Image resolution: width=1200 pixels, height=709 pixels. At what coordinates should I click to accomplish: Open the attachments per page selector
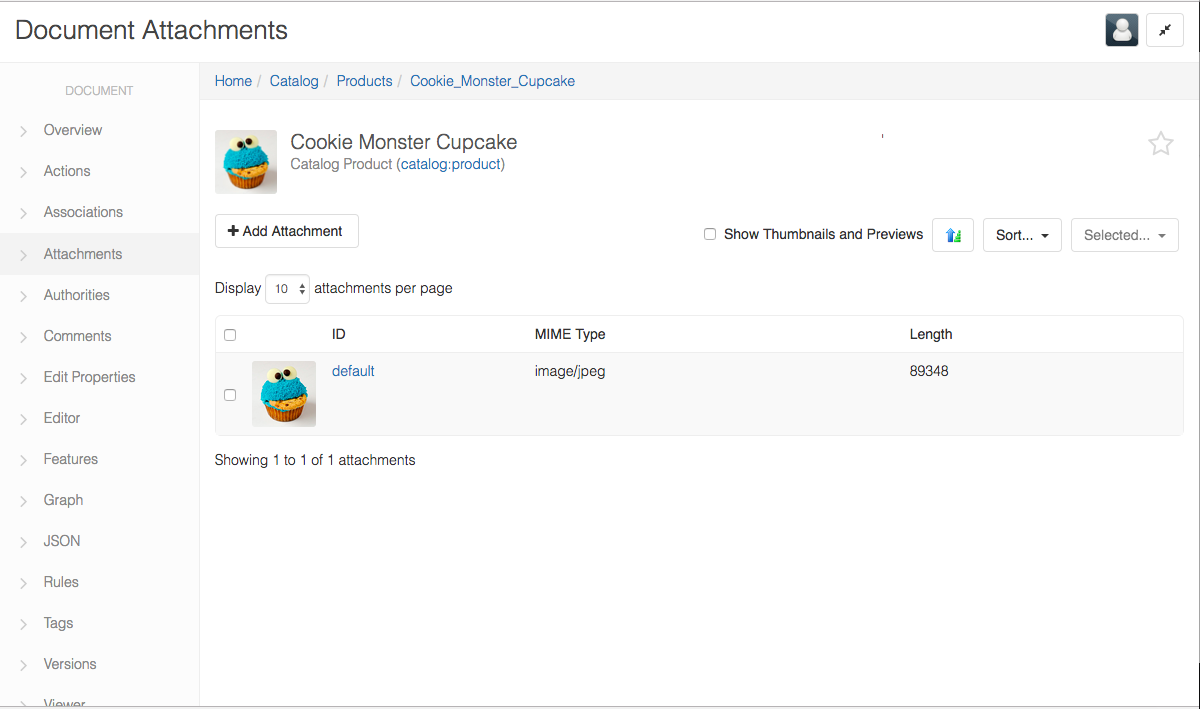287,289
